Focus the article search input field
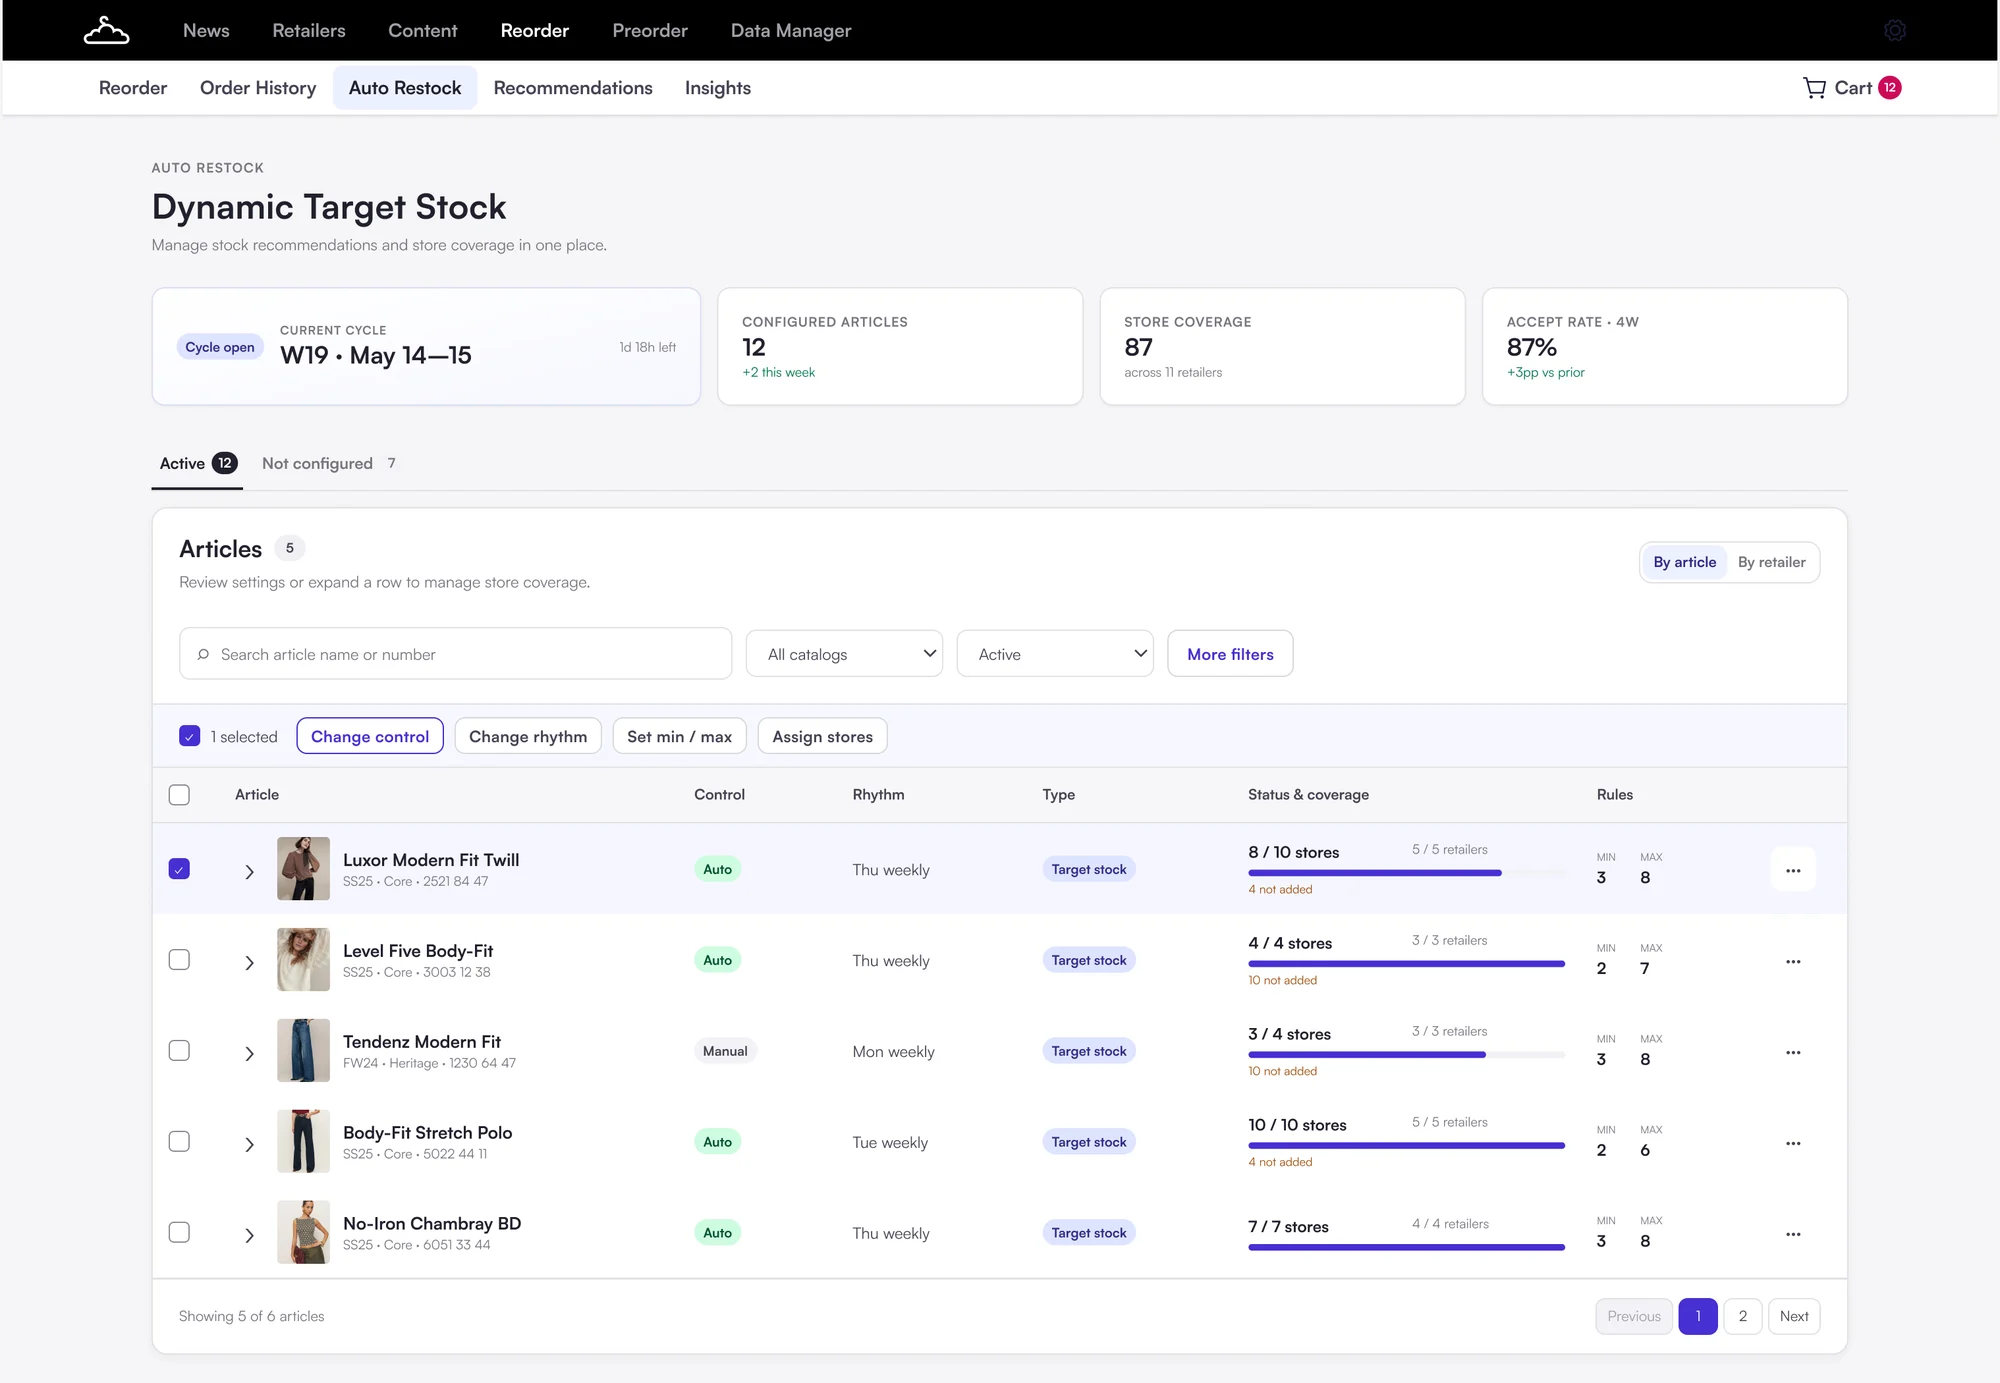The height and width of the screenshot is (1383, 2000). point(456,654)
